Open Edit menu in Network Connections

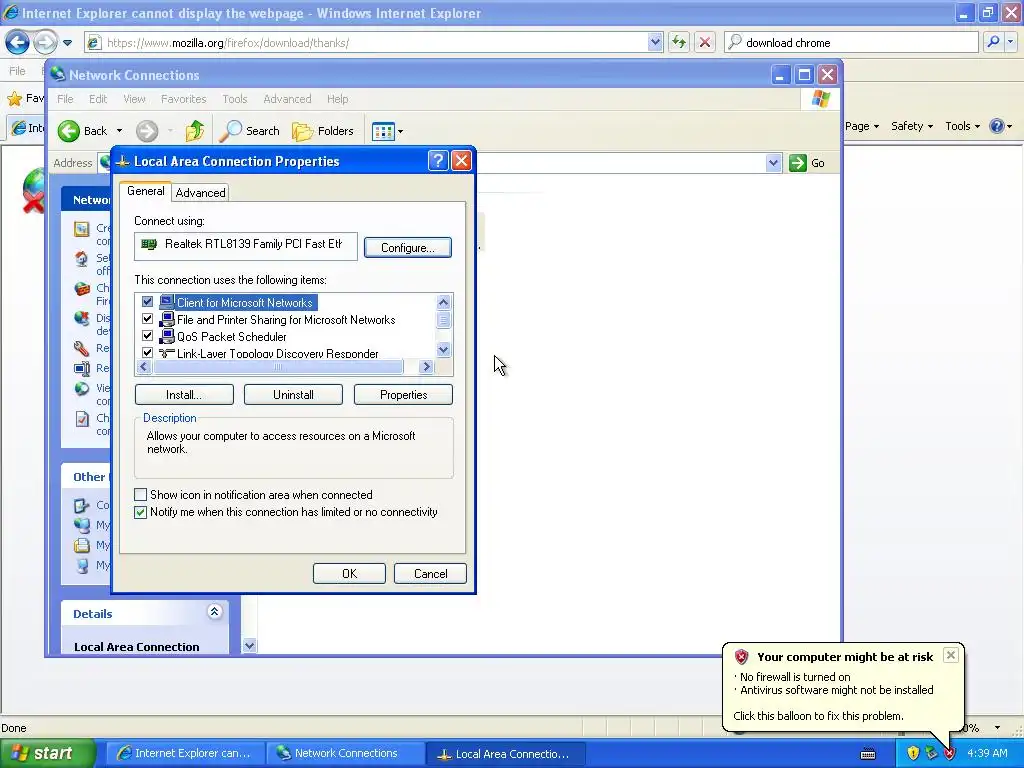click(98, 99)
